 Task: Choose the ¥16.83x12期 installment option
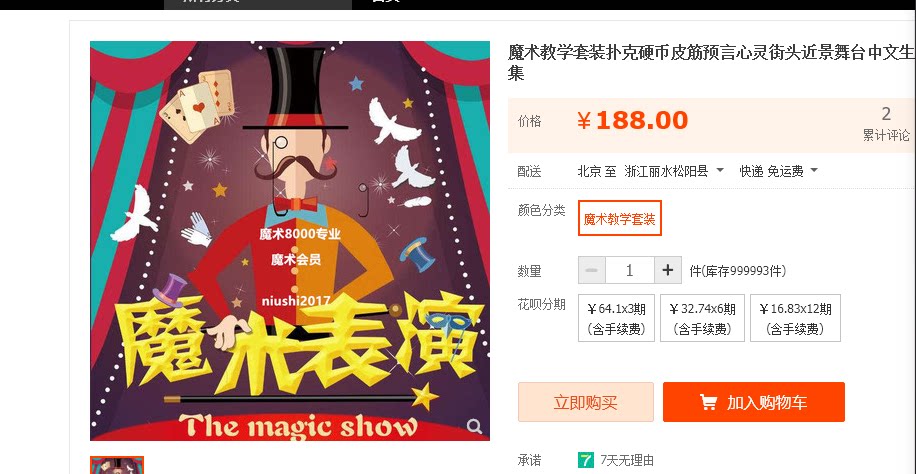tap(795, 318)
